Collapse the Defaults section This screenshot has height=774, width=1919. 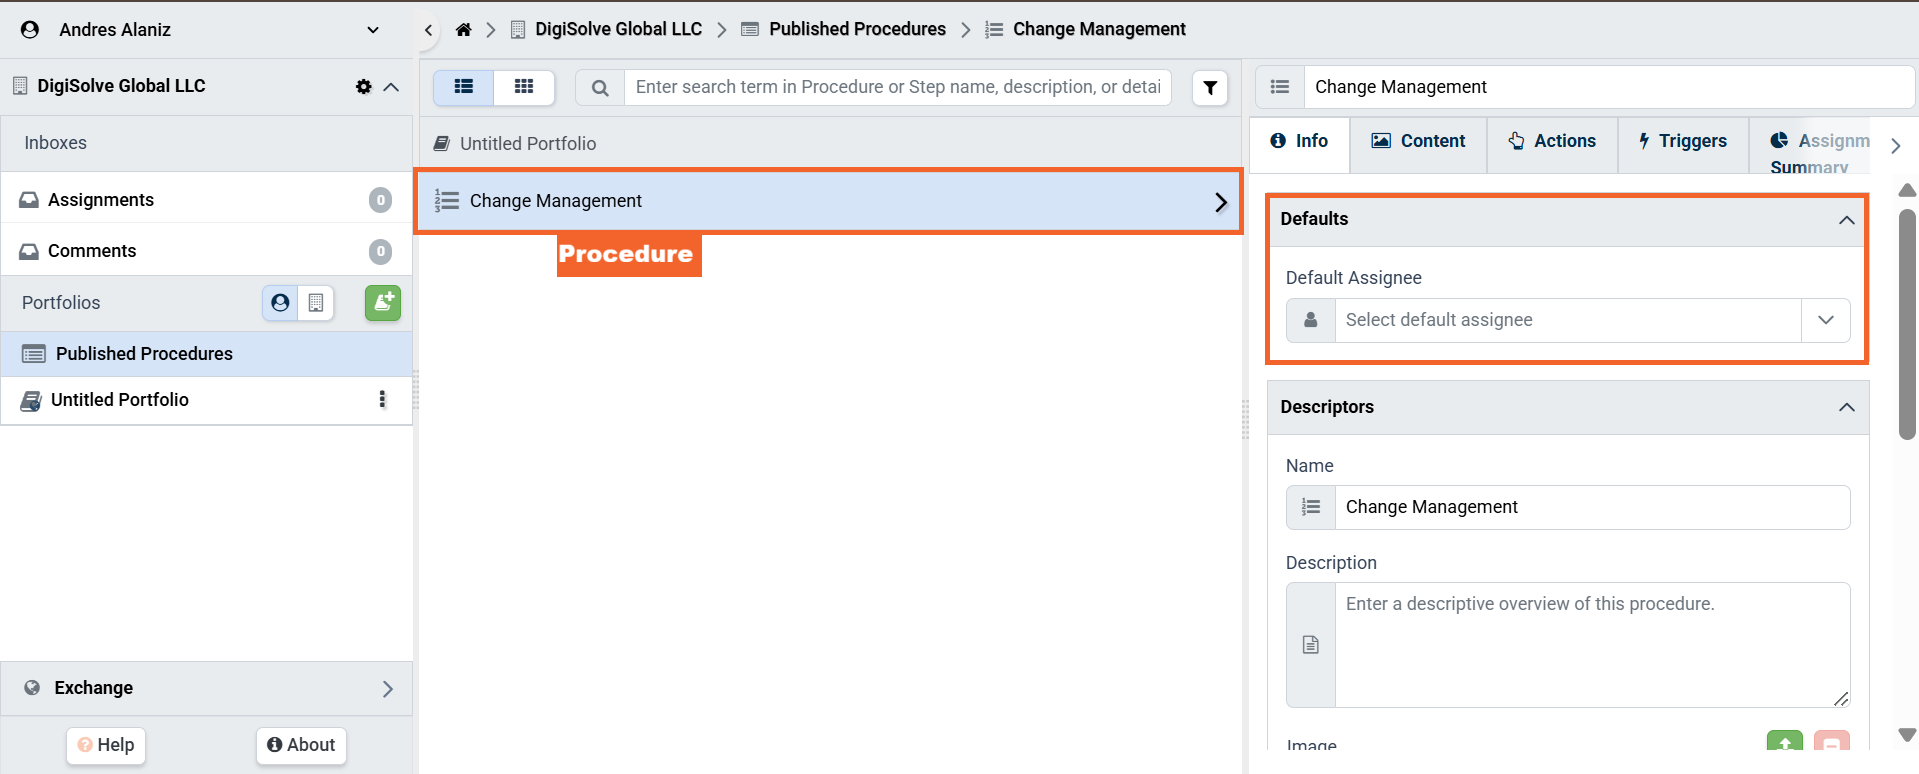pos(1846,220)
